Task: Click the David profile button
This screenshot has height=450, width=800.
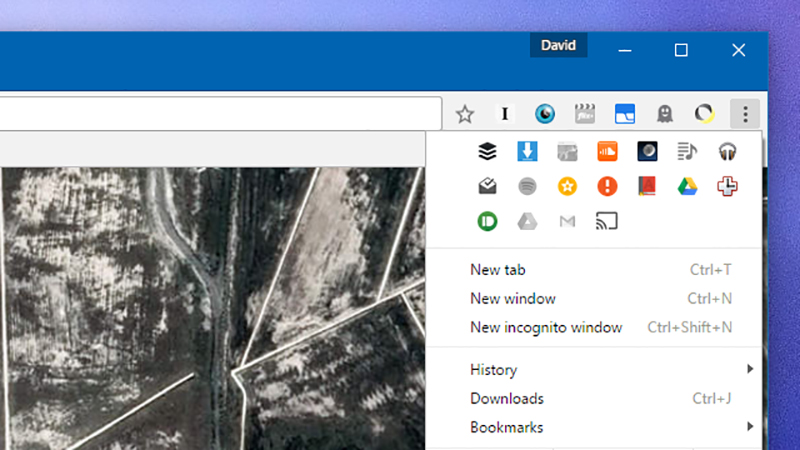Action: [x=558, y=45]
